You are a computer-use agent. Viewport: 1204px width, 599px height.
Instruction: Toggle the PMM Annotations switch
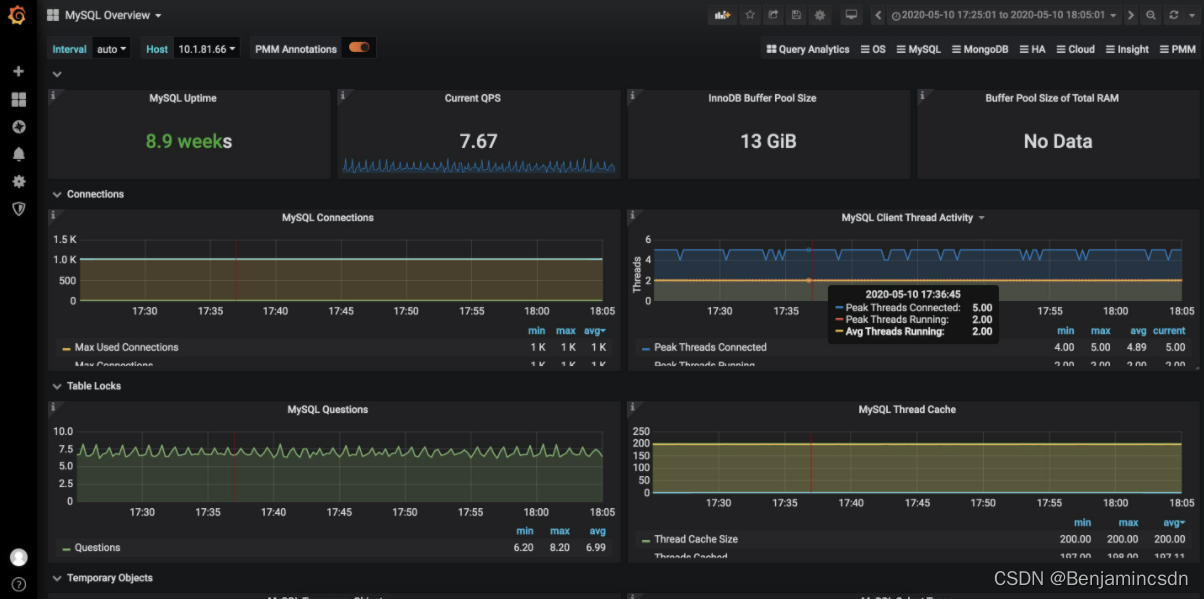click(359, 48)
